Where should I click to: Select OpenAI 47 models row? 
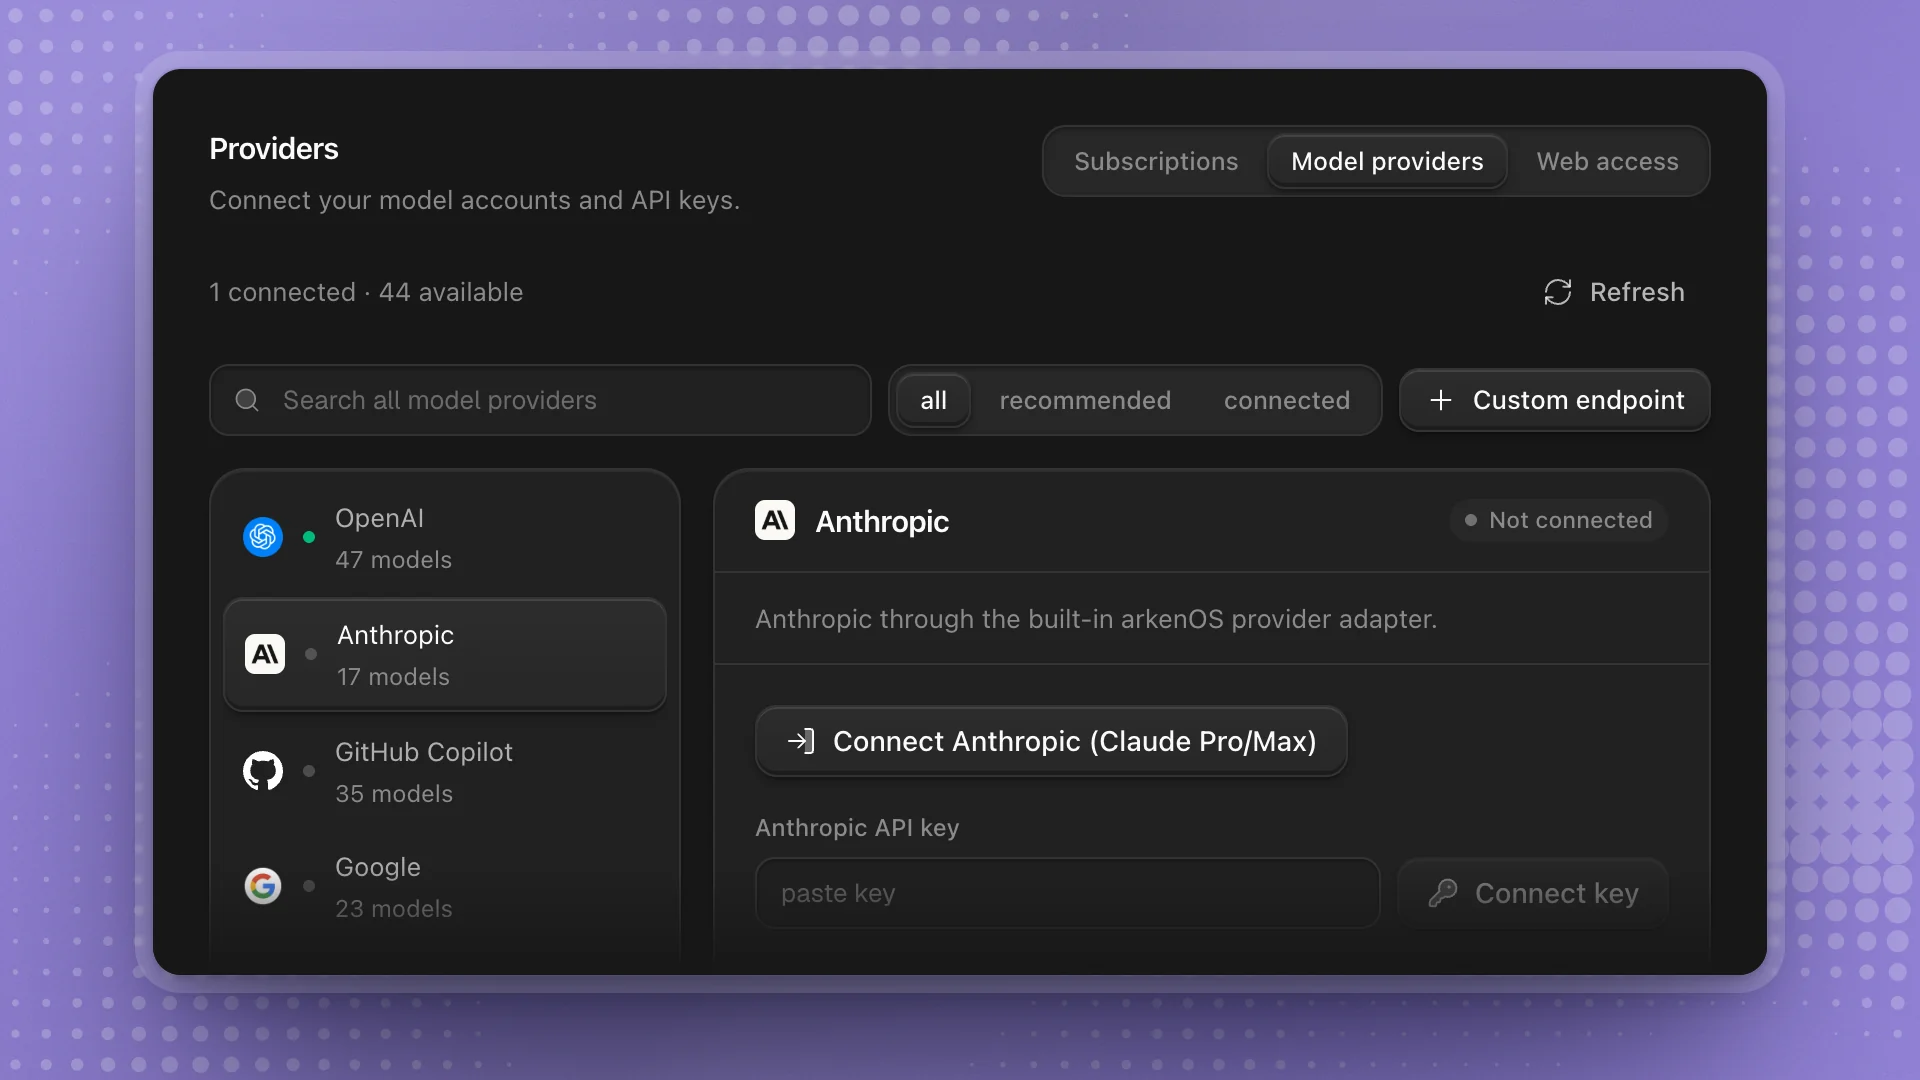click(x=445, y=538)
